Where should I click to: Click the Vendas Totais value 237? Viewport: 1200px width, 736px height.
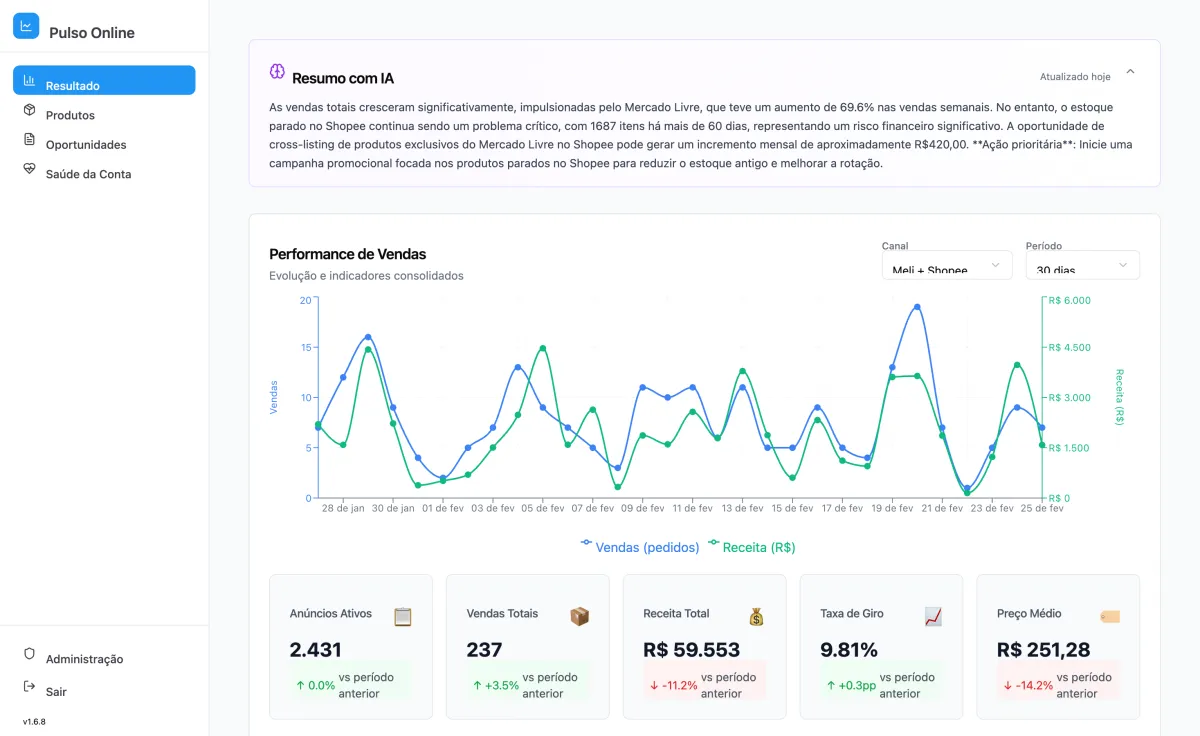tap(484, 650)
